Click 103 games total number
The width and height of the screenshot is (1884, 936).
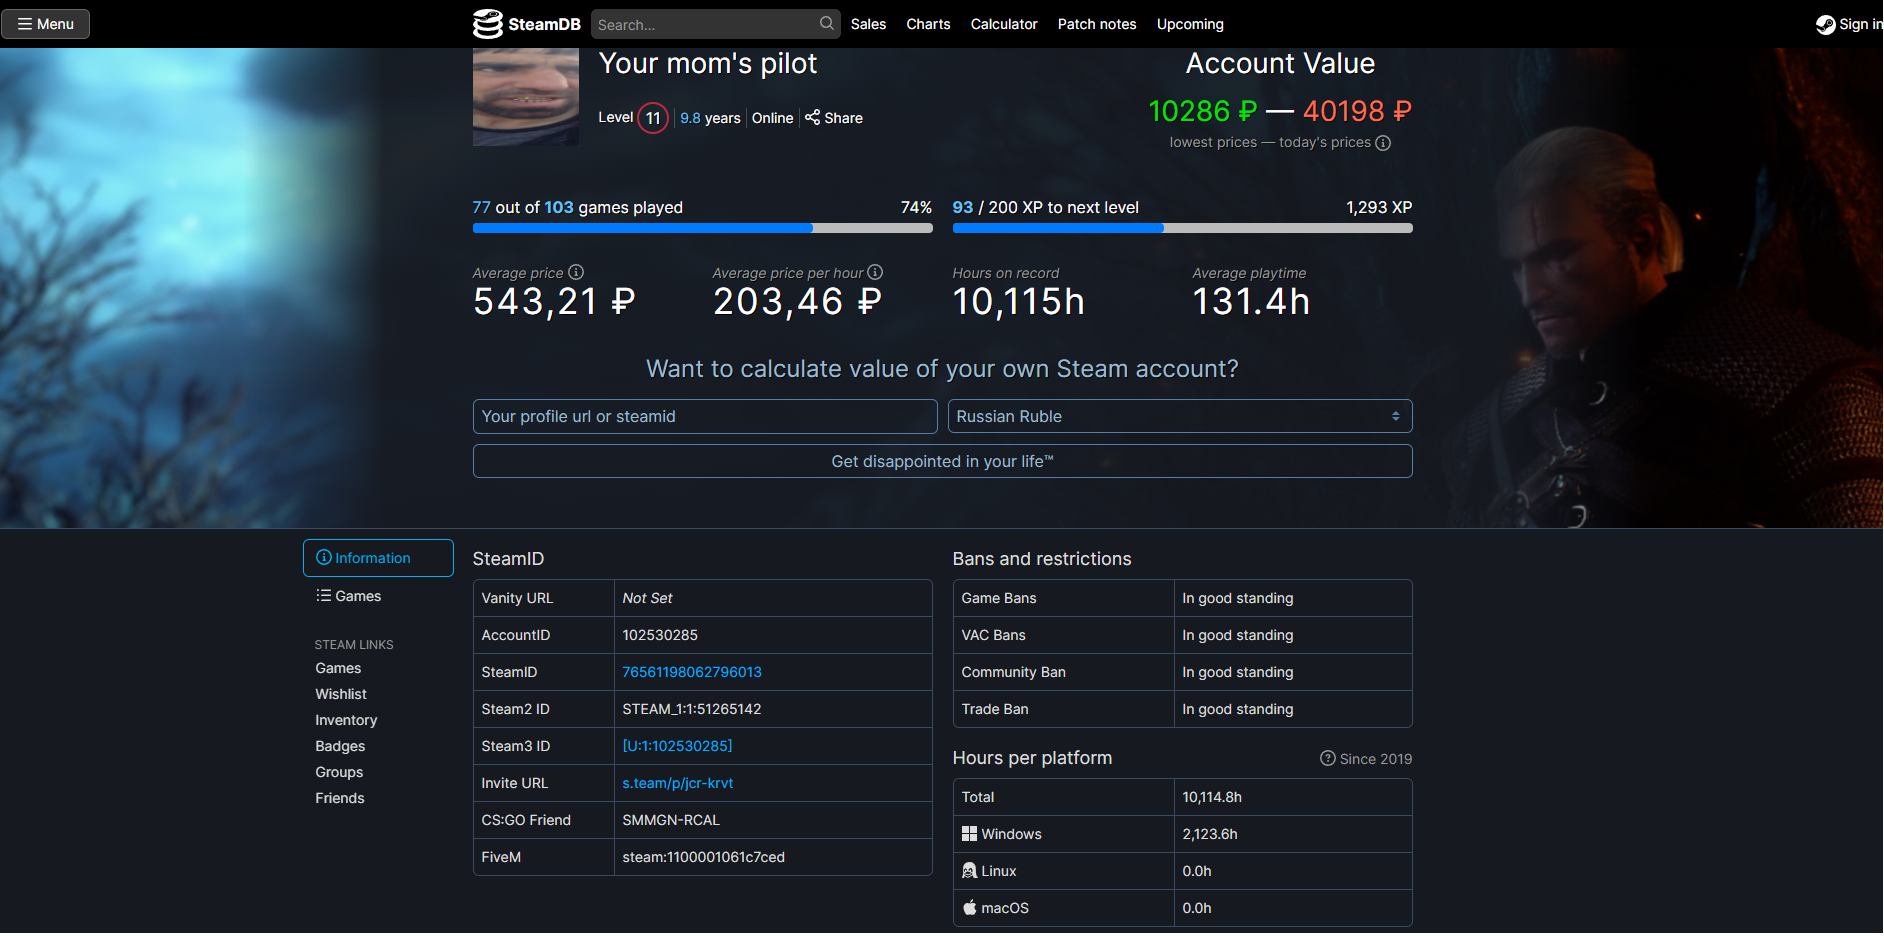click(559, 207)
